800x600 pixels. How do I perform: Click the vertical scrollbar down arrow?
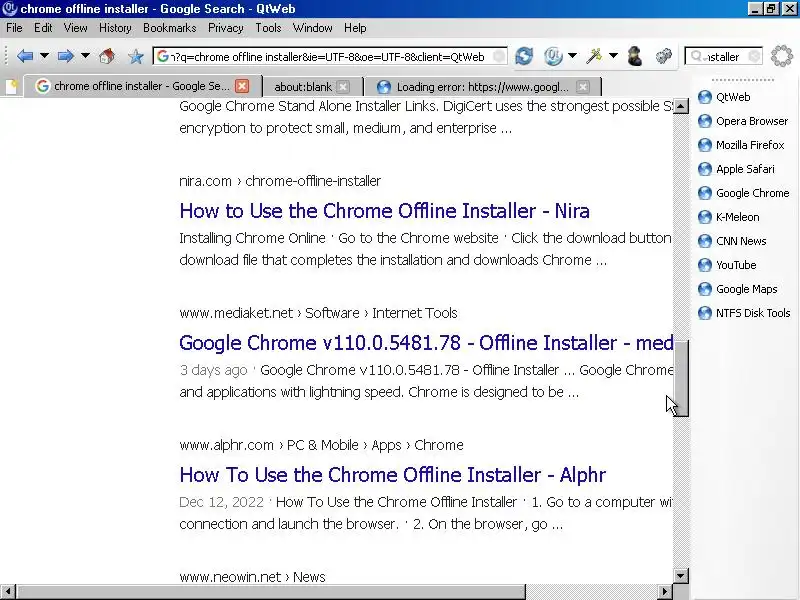(681, 576)
